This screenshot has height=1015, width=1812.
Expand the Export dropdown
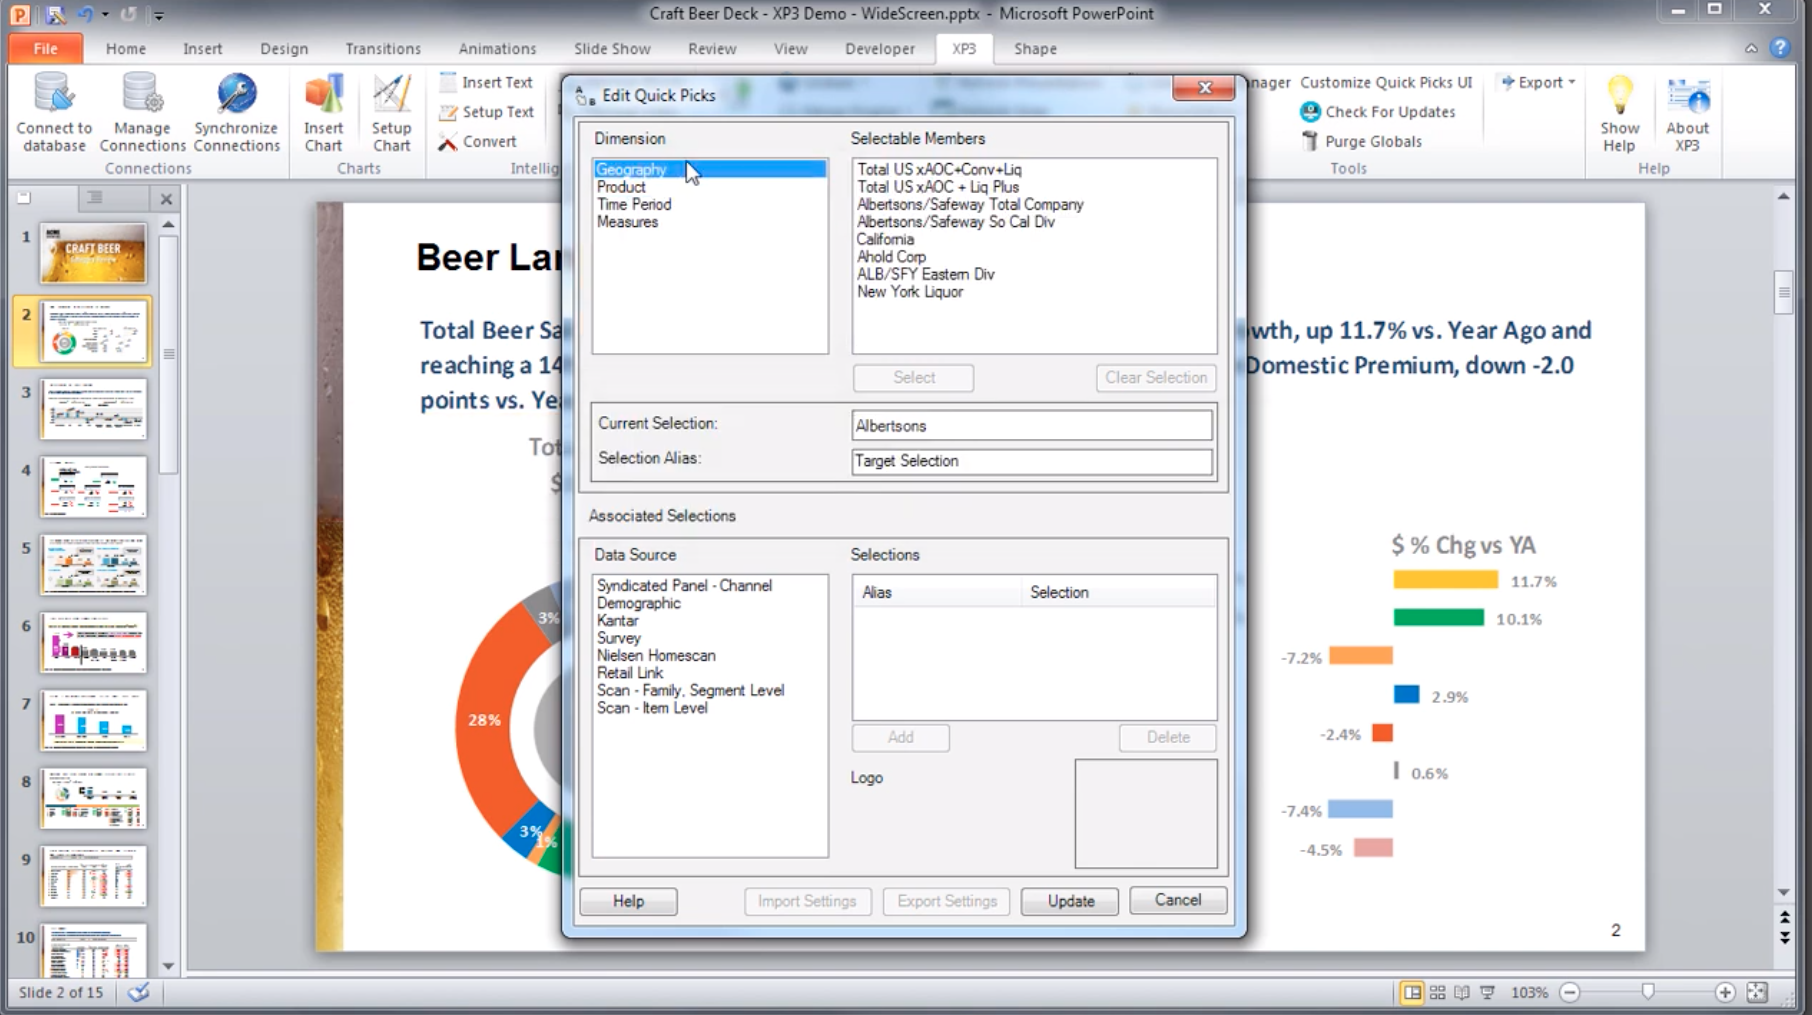point(1538,82)
